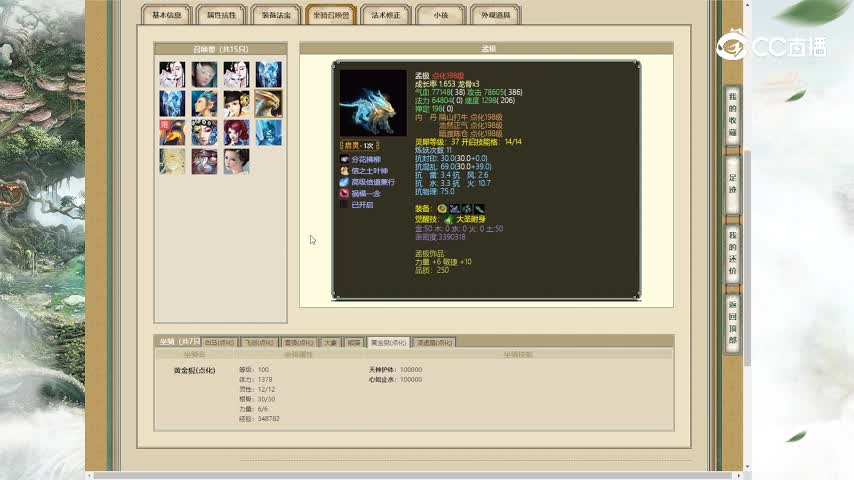Select the blue-haired merman pet portrait
This screenshot has width=854, height=480.
click(x=204, y=104)
